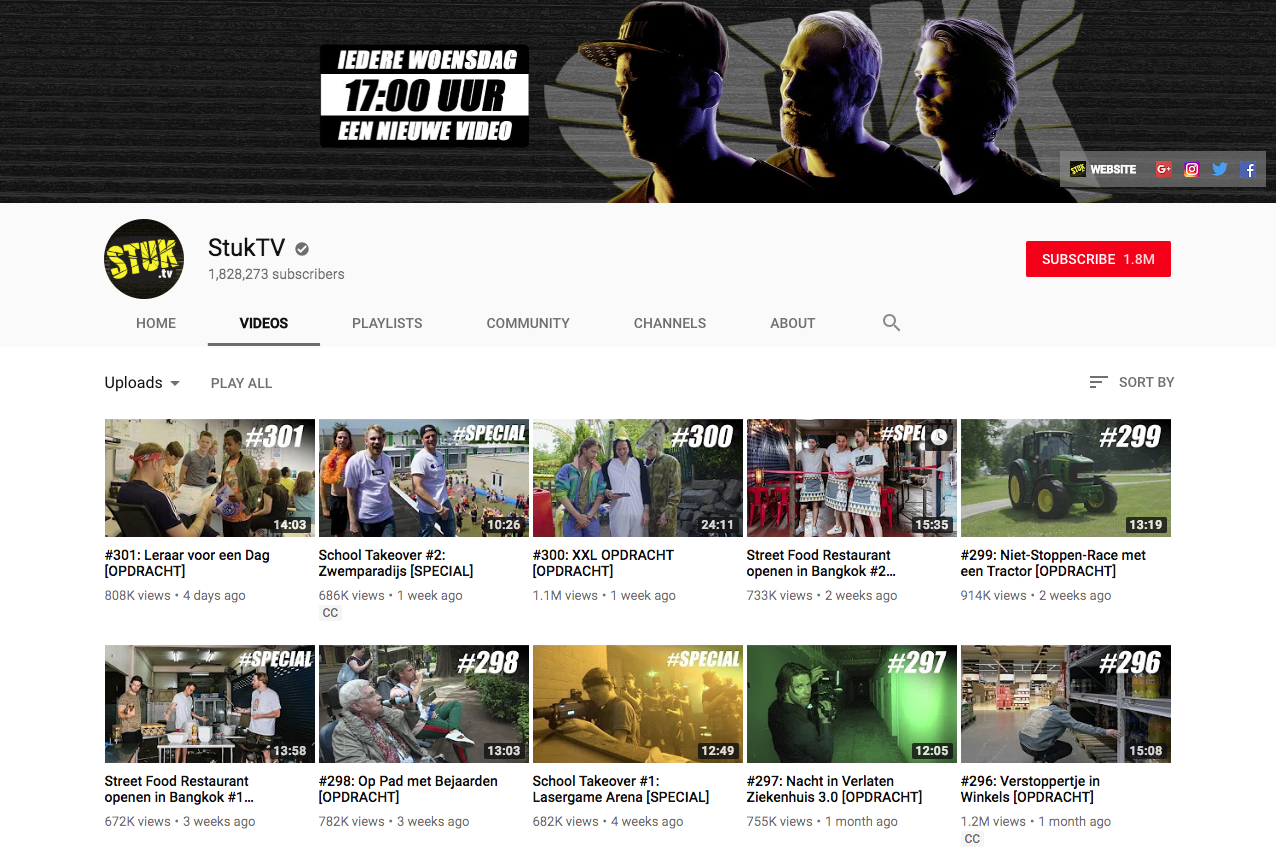Viewport: 1276px width, 865px height.
Task: Open the Instagram icon in banner
Action: click(x=1191, y=170)
